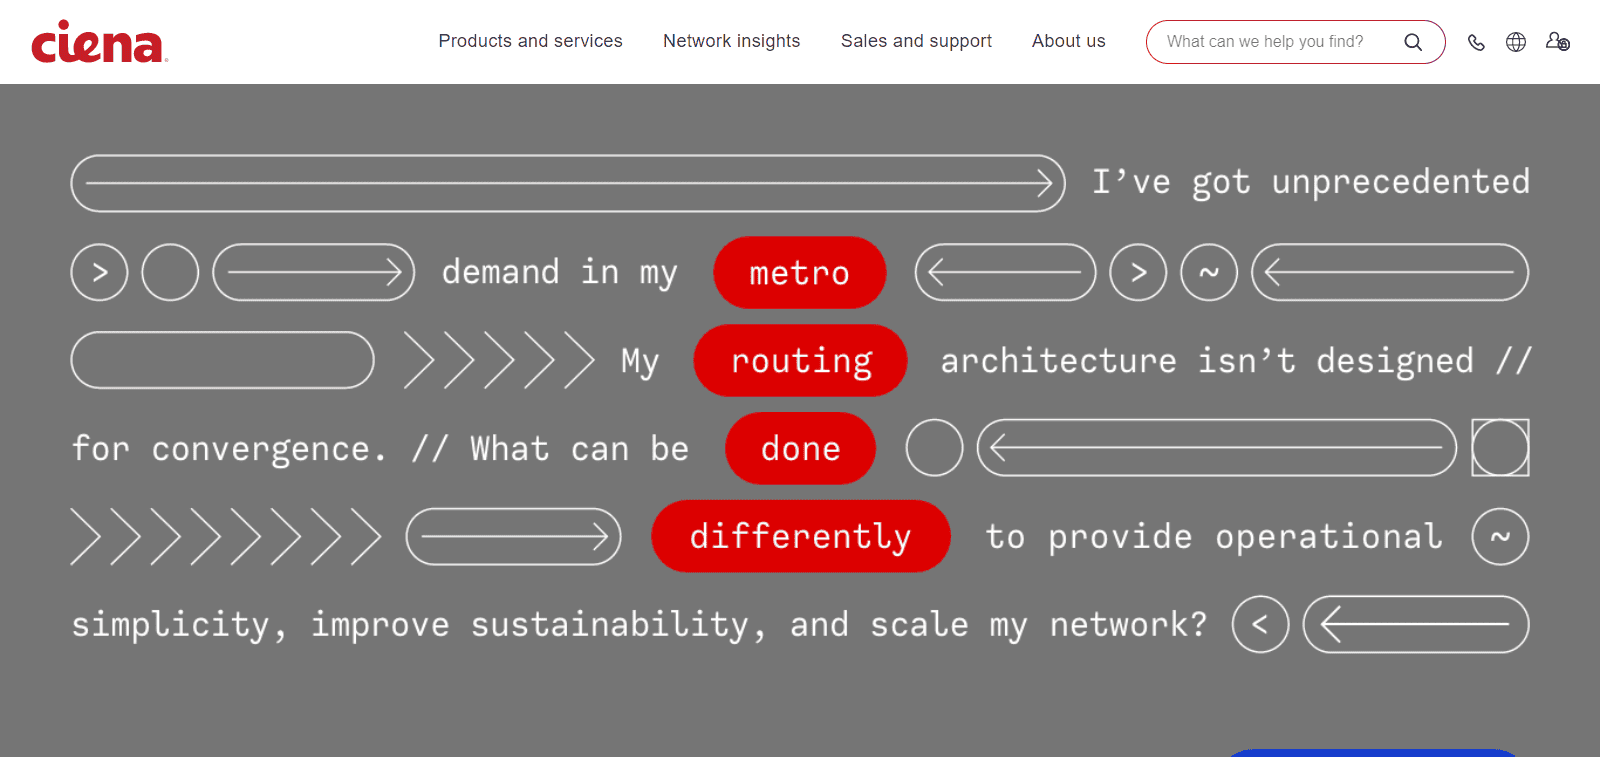Click the search magnifier icon
The width and height of the screenshot is (1600, 757).
(1412, 42)
